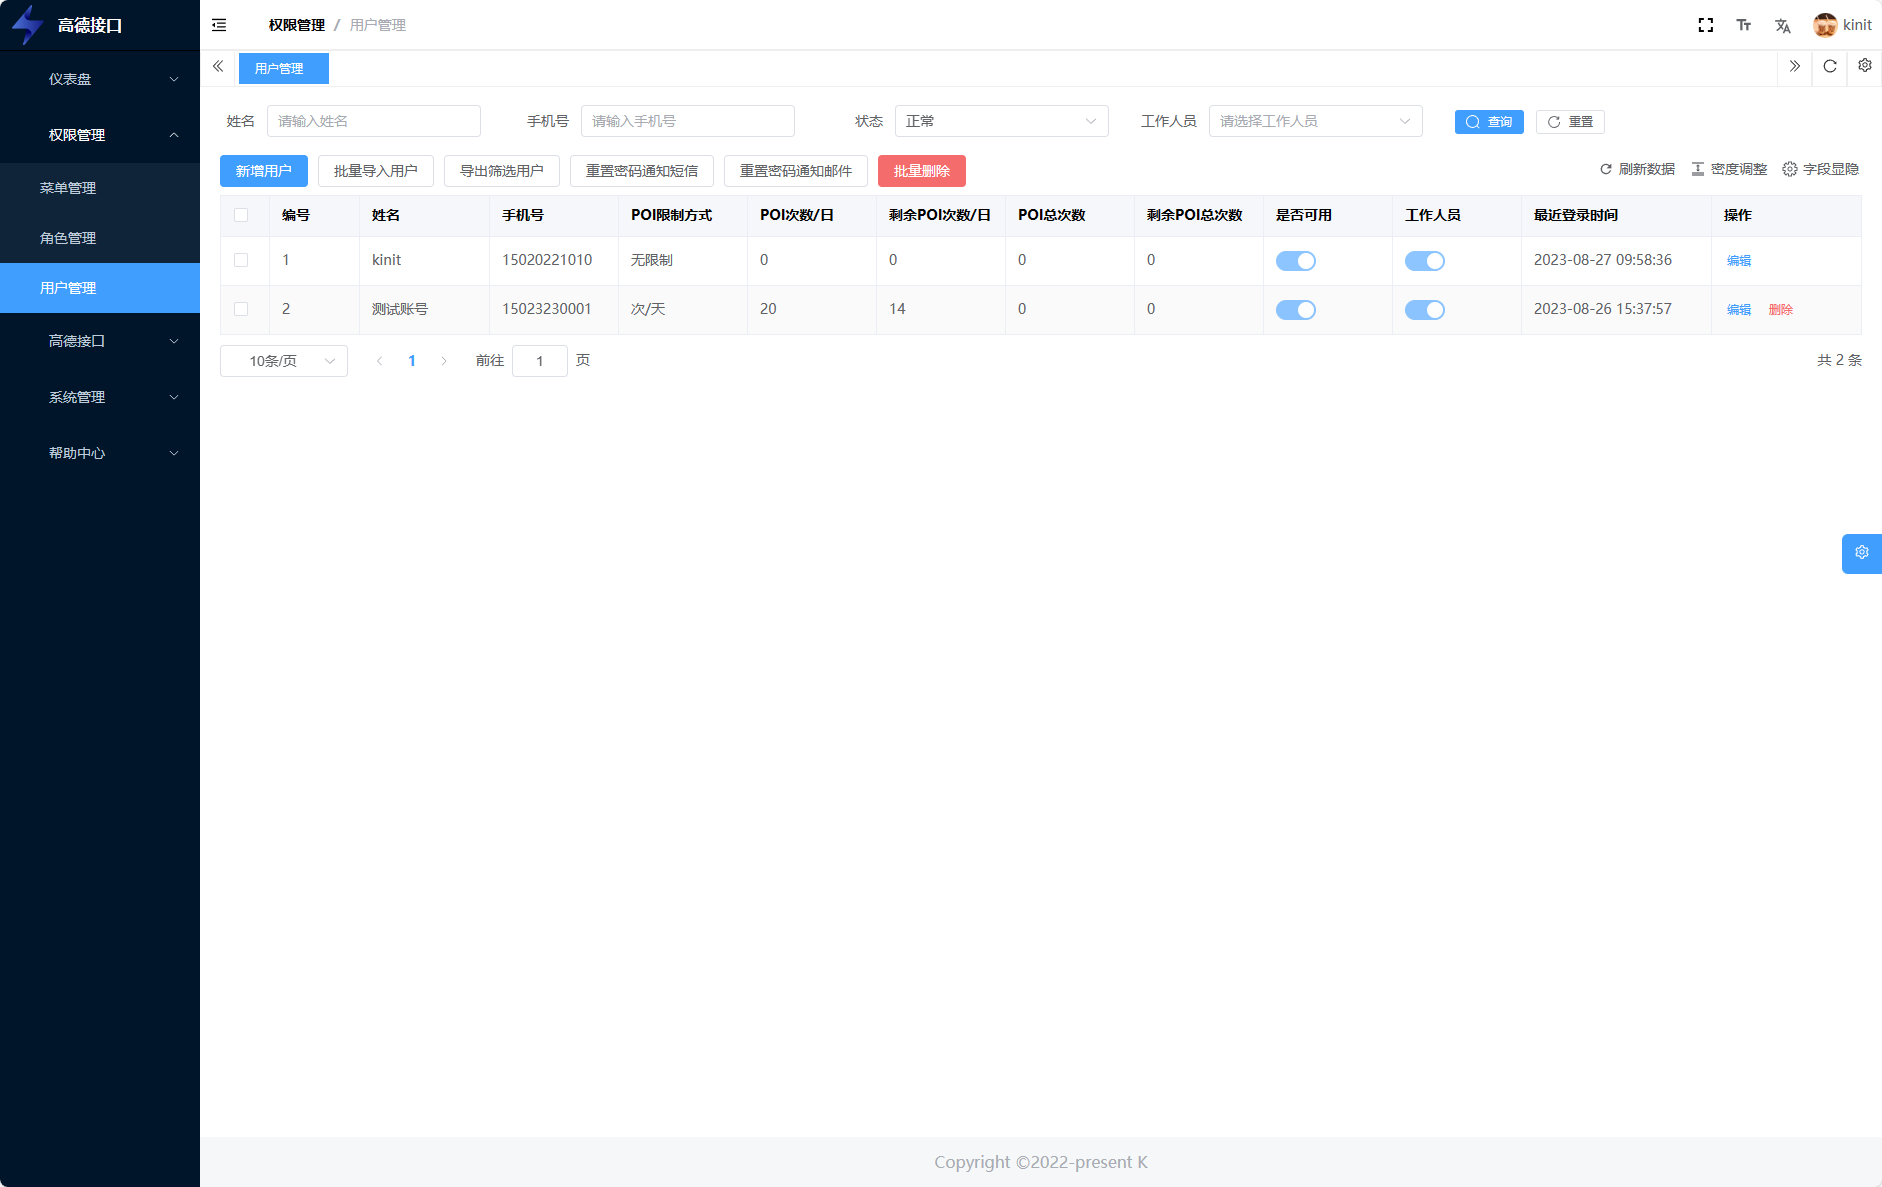This screenshot has width=1882, height=1187.
Task: Collapse the sidebar with the hamburger icon
Action: click(x=219, y=25)
